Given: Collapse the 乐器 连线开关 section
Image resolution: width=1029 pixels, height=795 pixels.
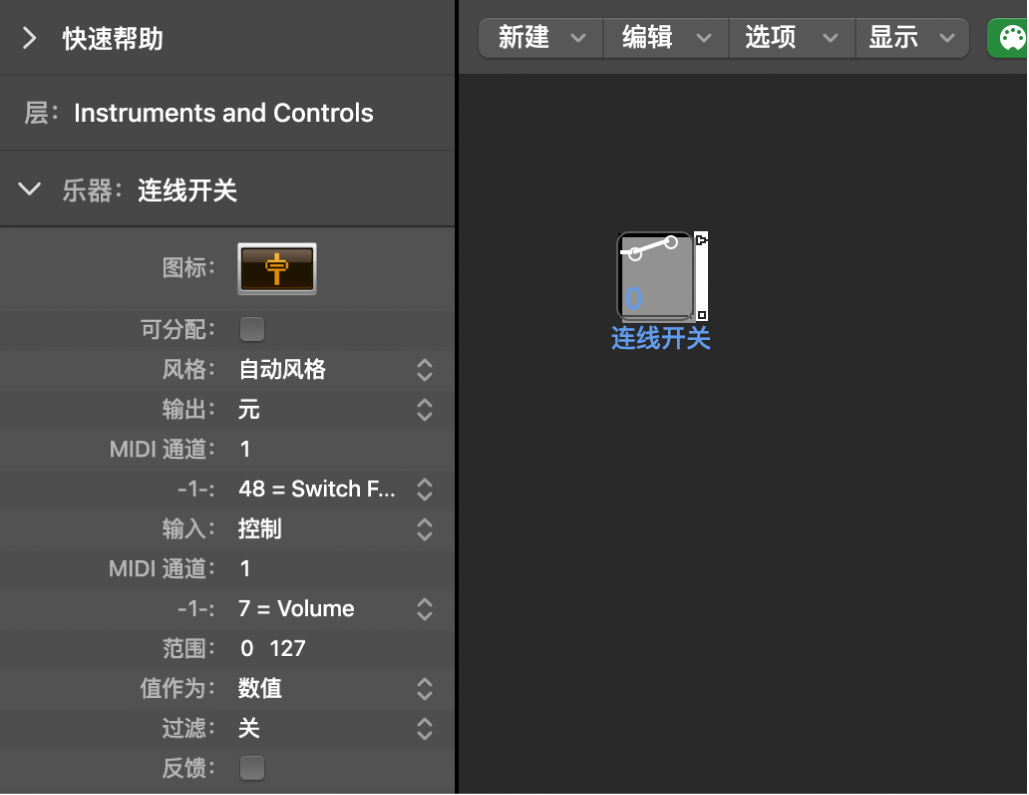Looking at the screenshot, I should point(29,189).
